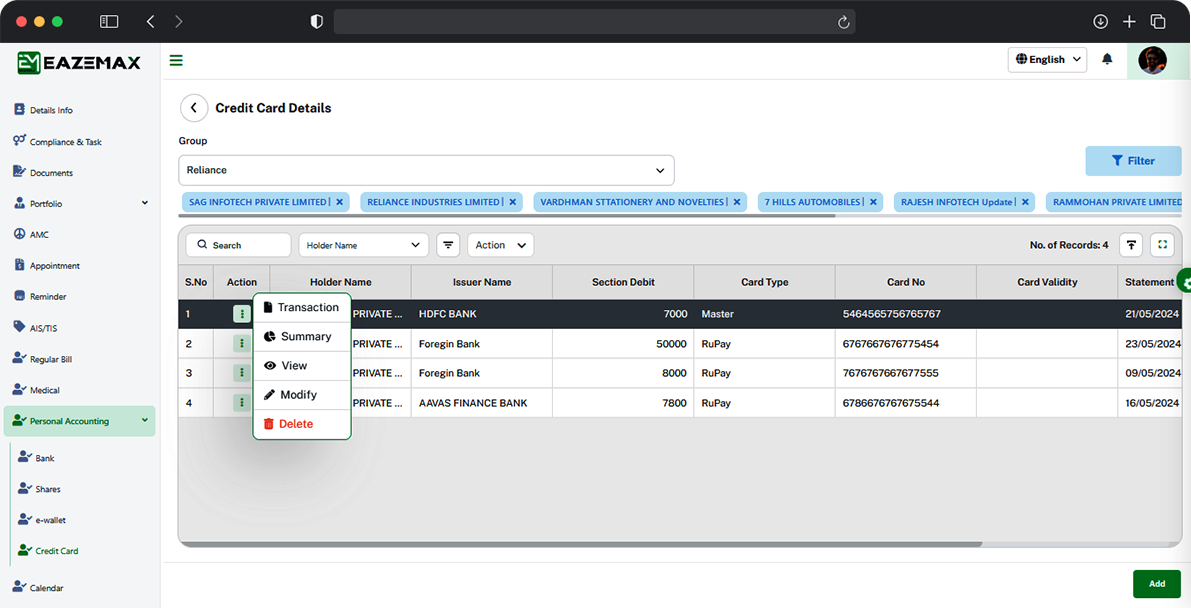The width and height of the screenshot is (1191, 608).
Task: Open Medical in sidebar
Action: [x=36, y=390]
